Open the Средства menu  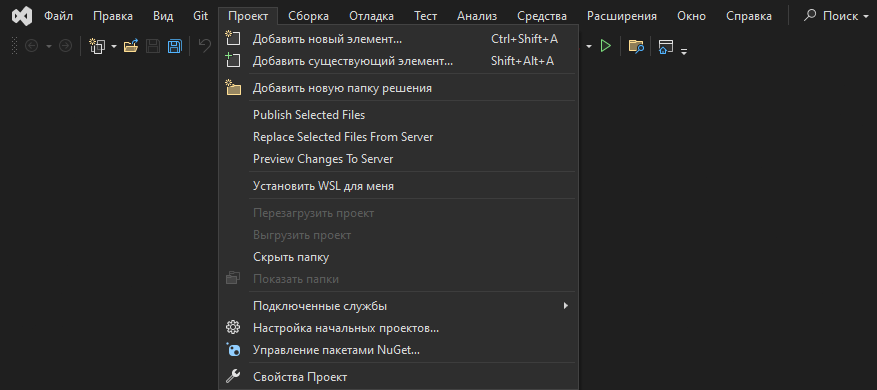coord(541,16)
